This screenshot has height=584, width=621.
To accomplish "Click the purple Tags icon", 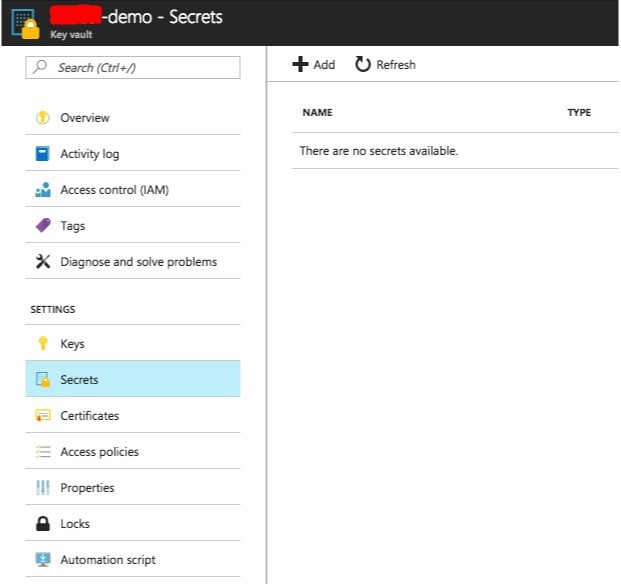I will (x=43, y=226).
